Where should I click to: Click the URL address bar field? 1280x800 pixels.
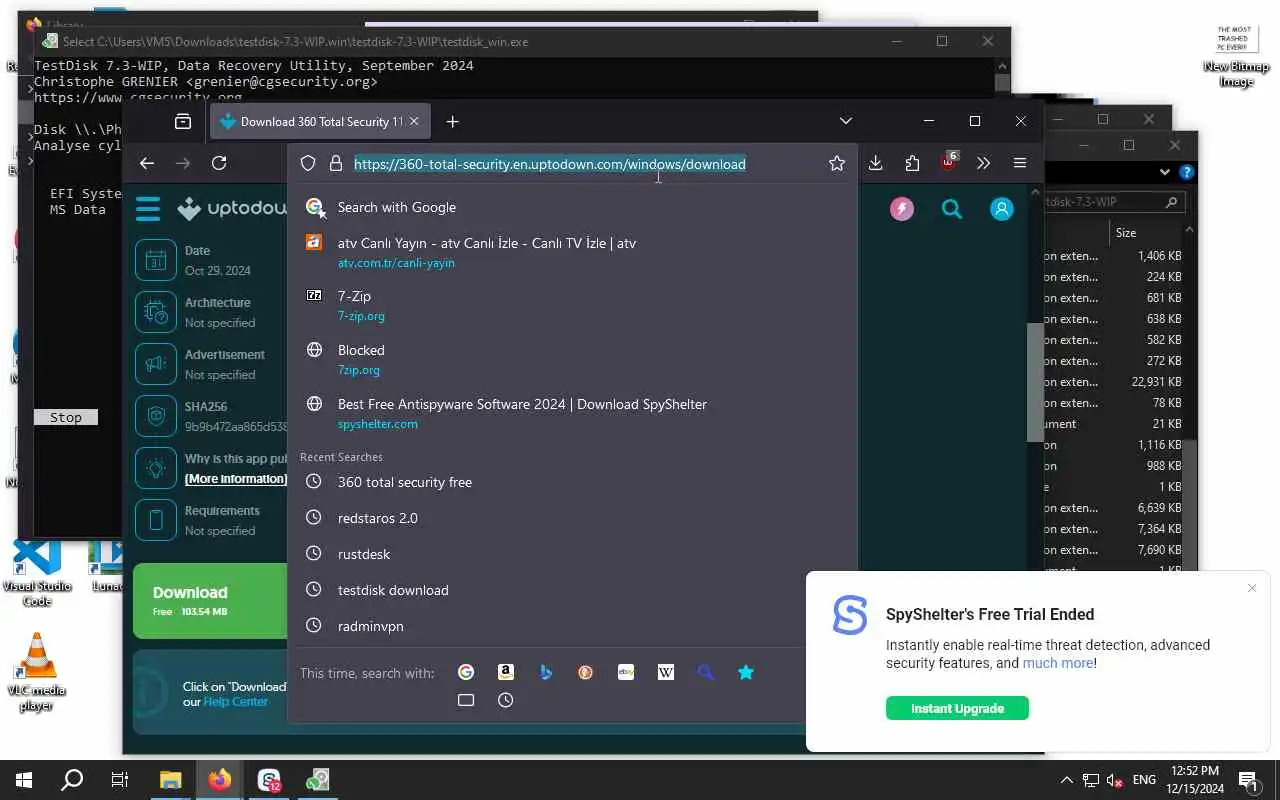(571, 163)
